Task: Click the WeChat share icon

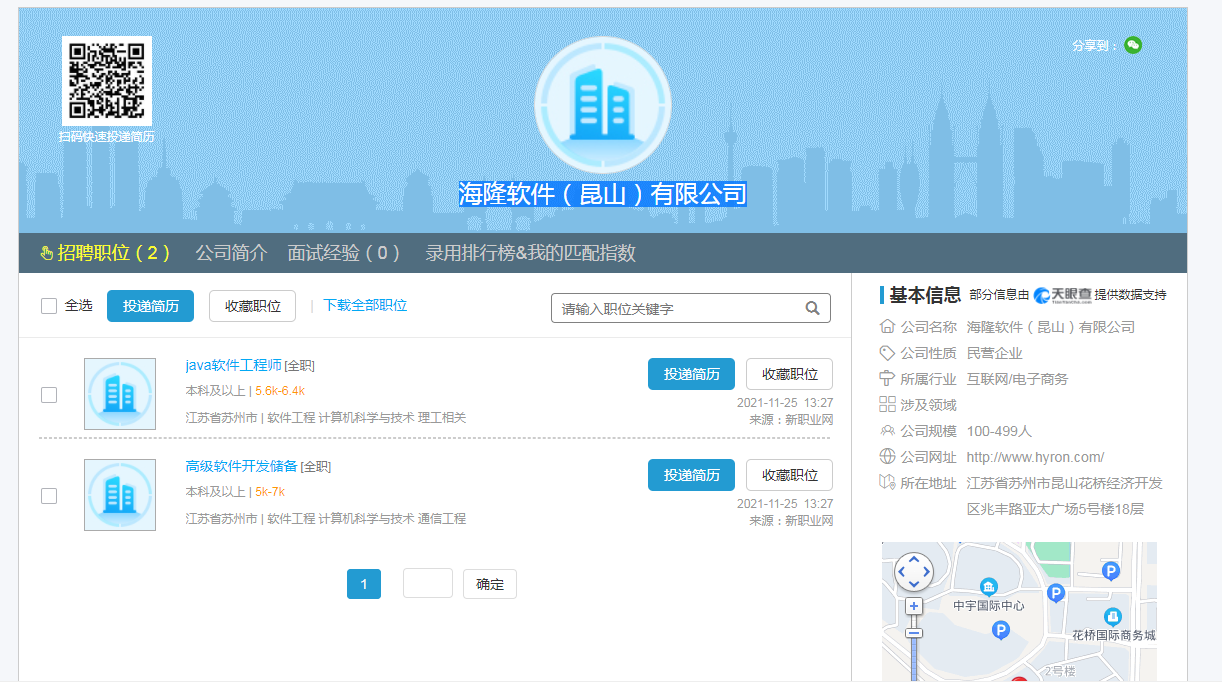Action: coord(1132,45)
